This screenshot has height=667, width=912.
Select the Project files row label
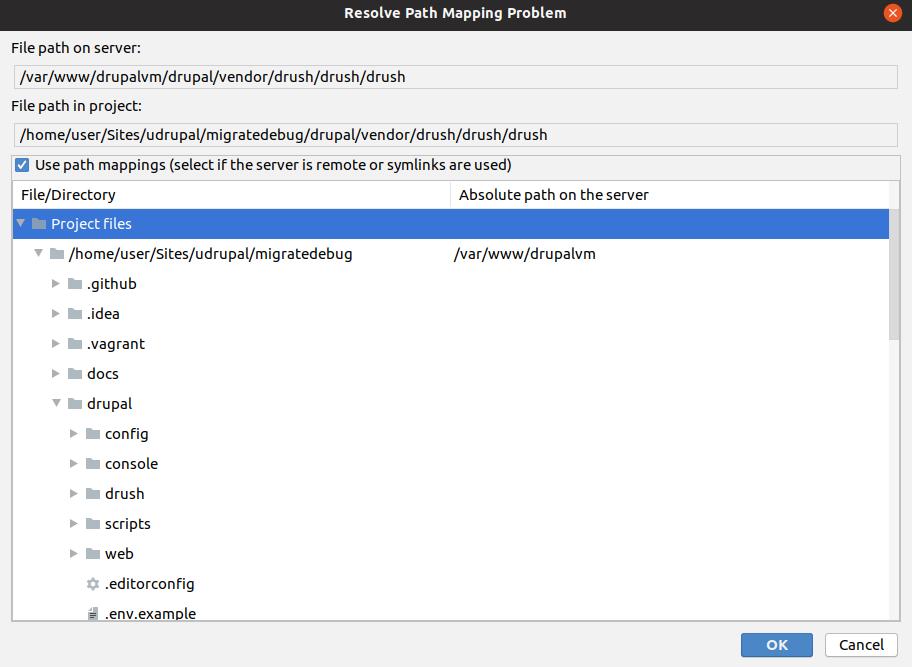[x=91, y=224]
